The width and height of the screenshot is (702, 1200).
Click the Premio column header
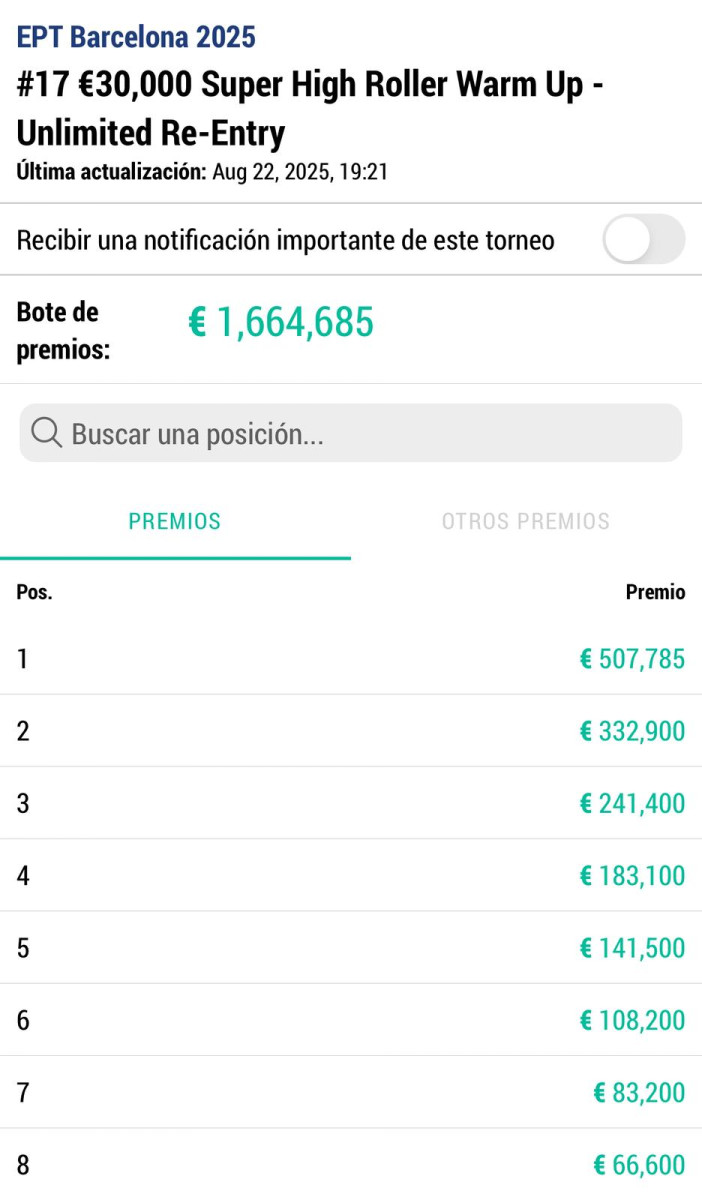click(655, 592)
